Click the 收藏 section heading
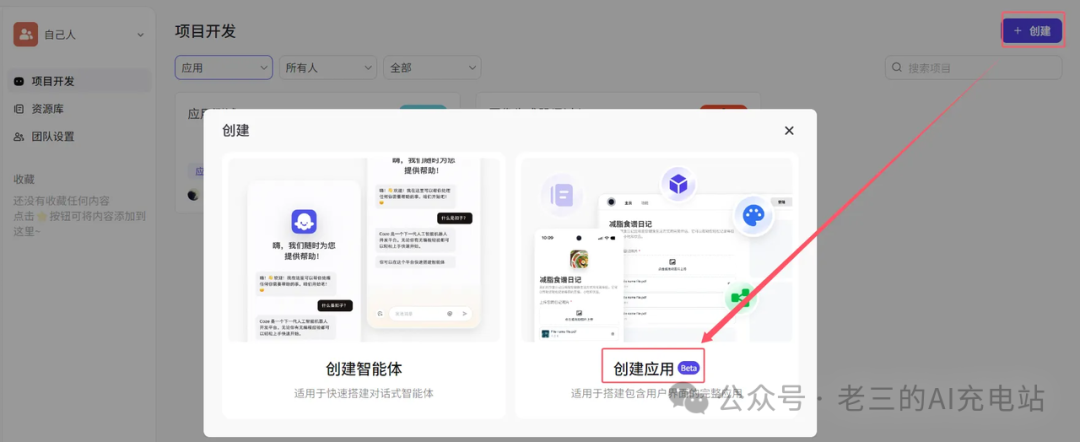The width and height of the screenshot is (1080, 442). [x=24, y=179]
